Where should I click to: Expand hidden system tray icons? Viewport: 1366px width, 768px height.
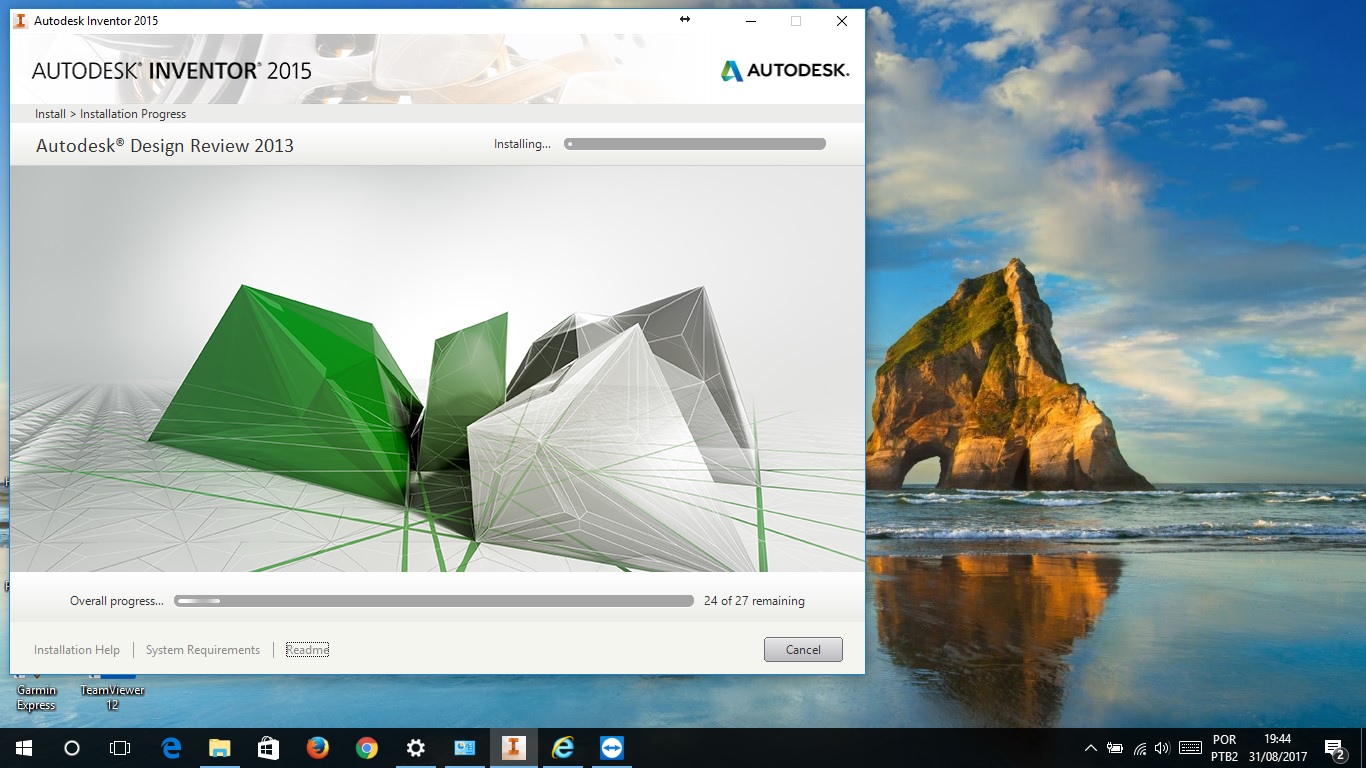[1091, 747]
